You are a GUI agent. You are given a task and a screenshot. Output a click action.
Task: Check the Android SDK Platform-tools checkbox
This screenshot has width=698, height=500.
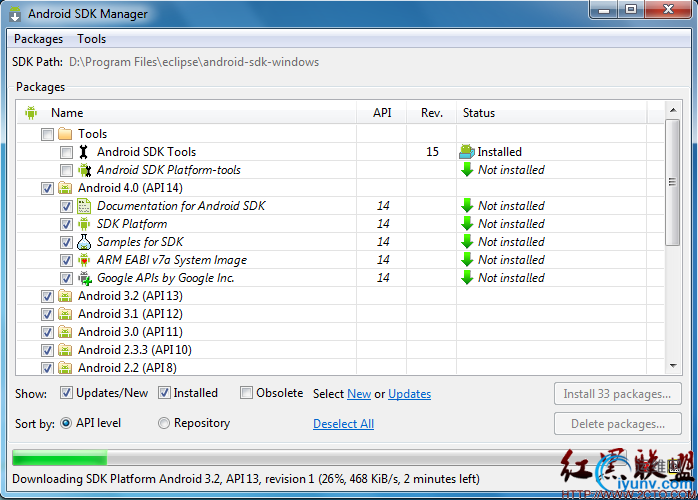pos(66,170)
